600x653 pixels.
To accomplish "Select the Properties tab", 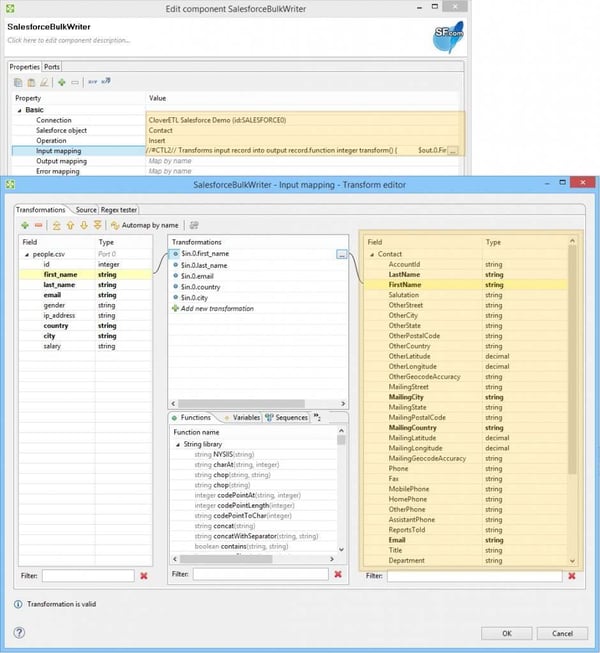I will (25, 67).
